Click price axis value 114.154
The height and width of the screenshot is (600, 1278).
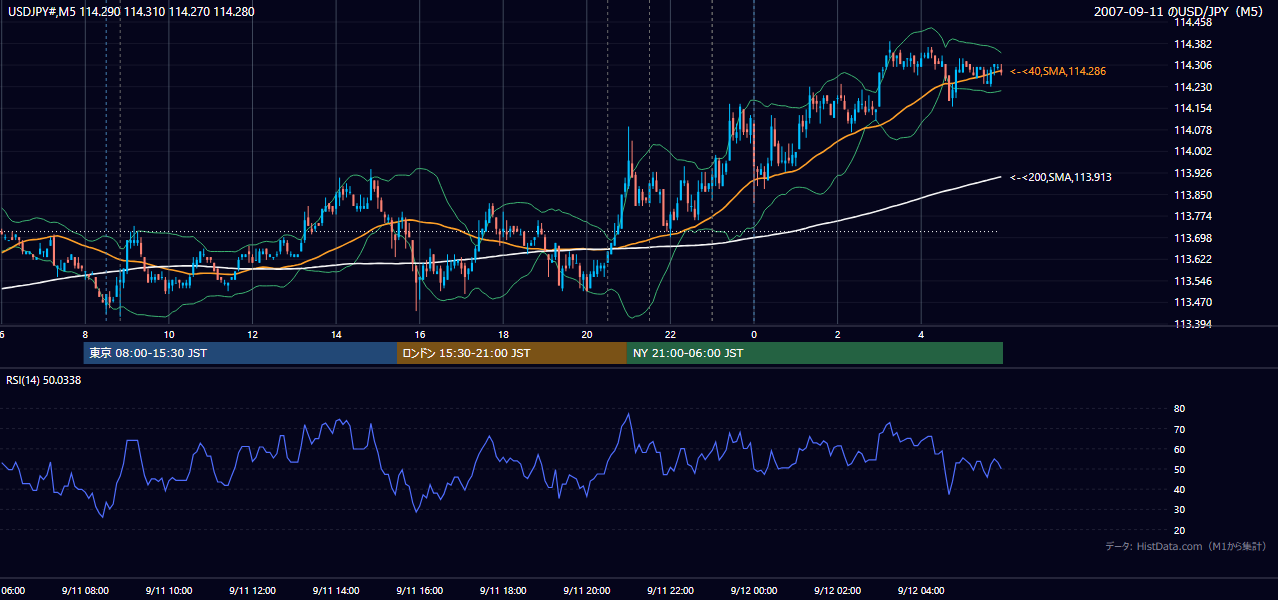pos(1192,108)
